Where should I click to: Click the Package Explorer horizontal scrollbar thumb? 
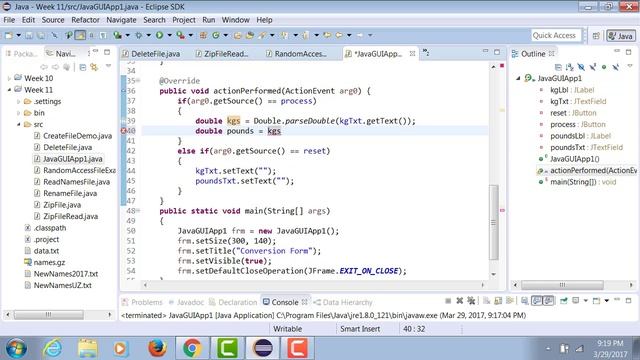49,315
